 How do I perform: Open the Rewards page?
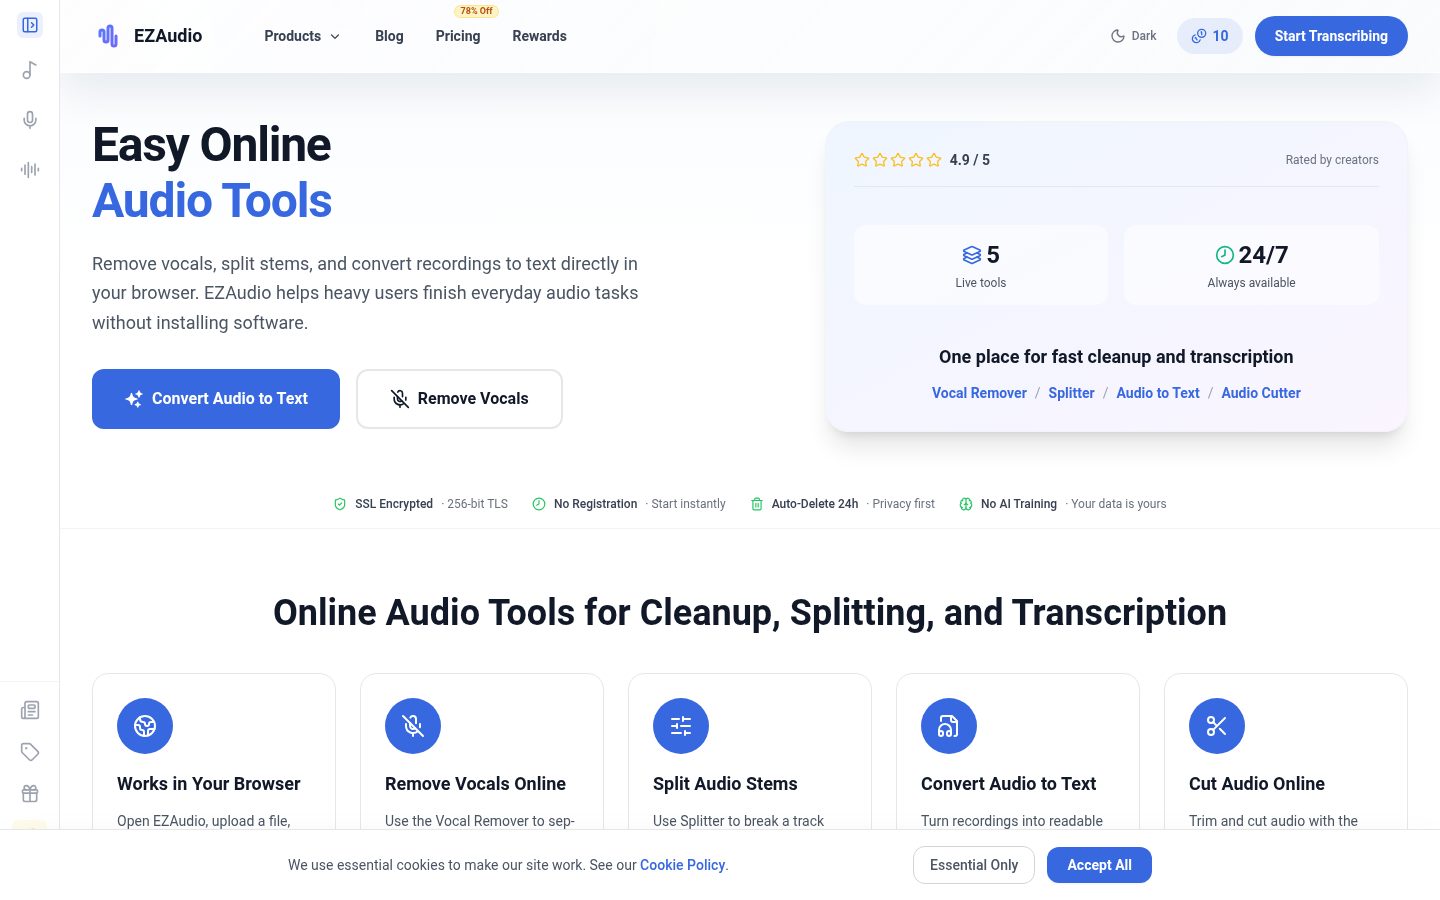[539, 36]
